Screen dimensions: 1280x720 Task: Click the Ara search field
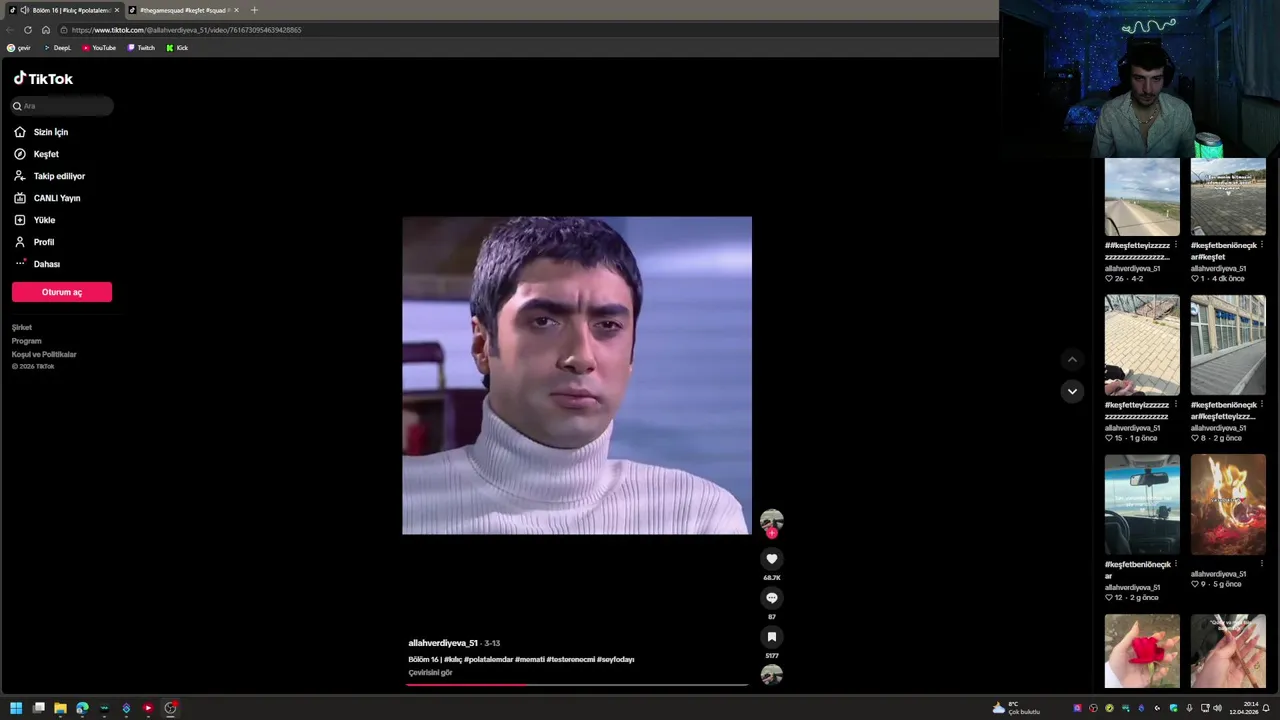pyautogui.click(x=62, y=106)
